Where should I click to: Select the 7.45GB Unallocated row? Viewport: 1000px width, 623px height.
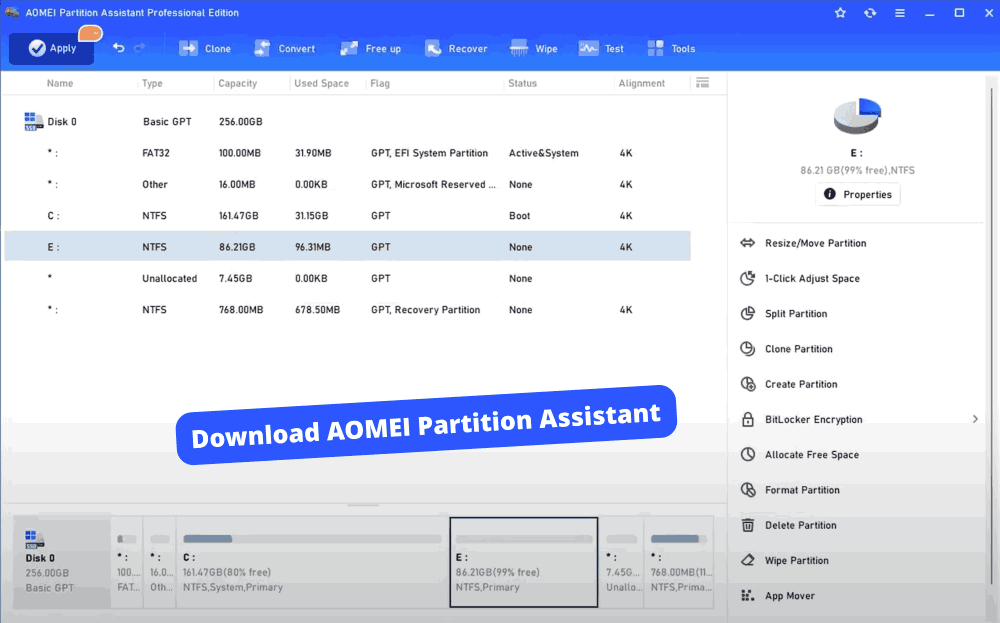click(348, 278)
